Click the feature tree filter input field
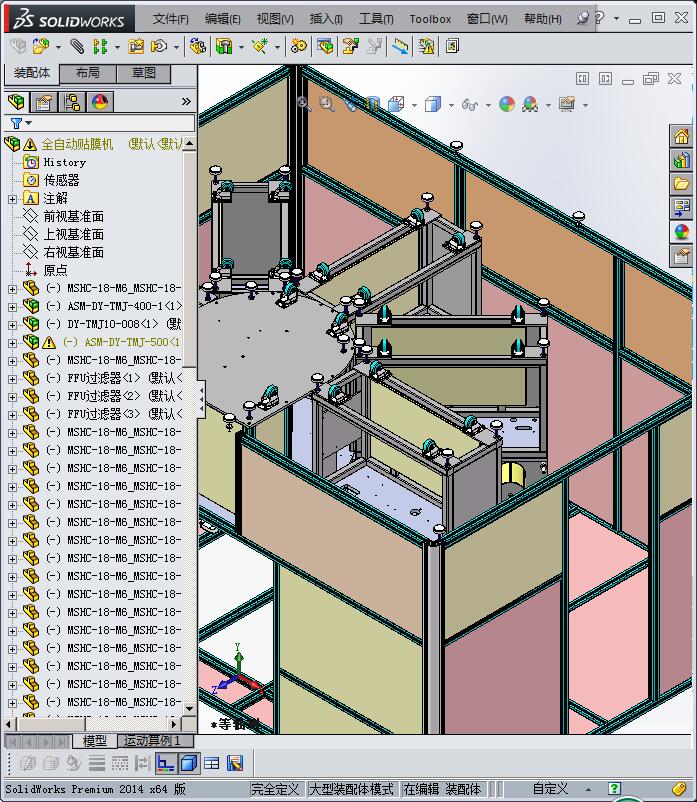Screen dimensions: 697x802 (114, 123)
